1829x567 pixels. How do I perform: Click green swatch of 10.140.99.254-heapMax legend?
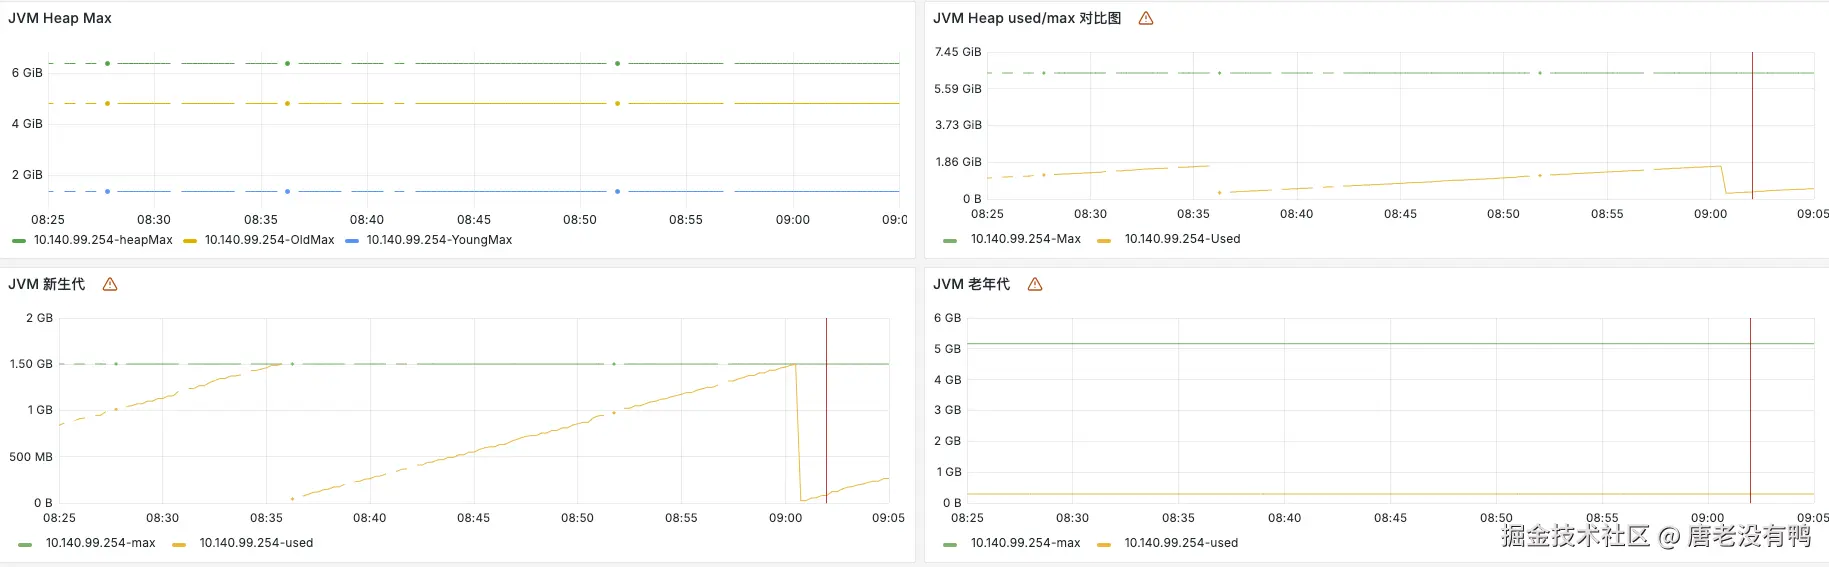pyautogui.click(x=19, y=241)
